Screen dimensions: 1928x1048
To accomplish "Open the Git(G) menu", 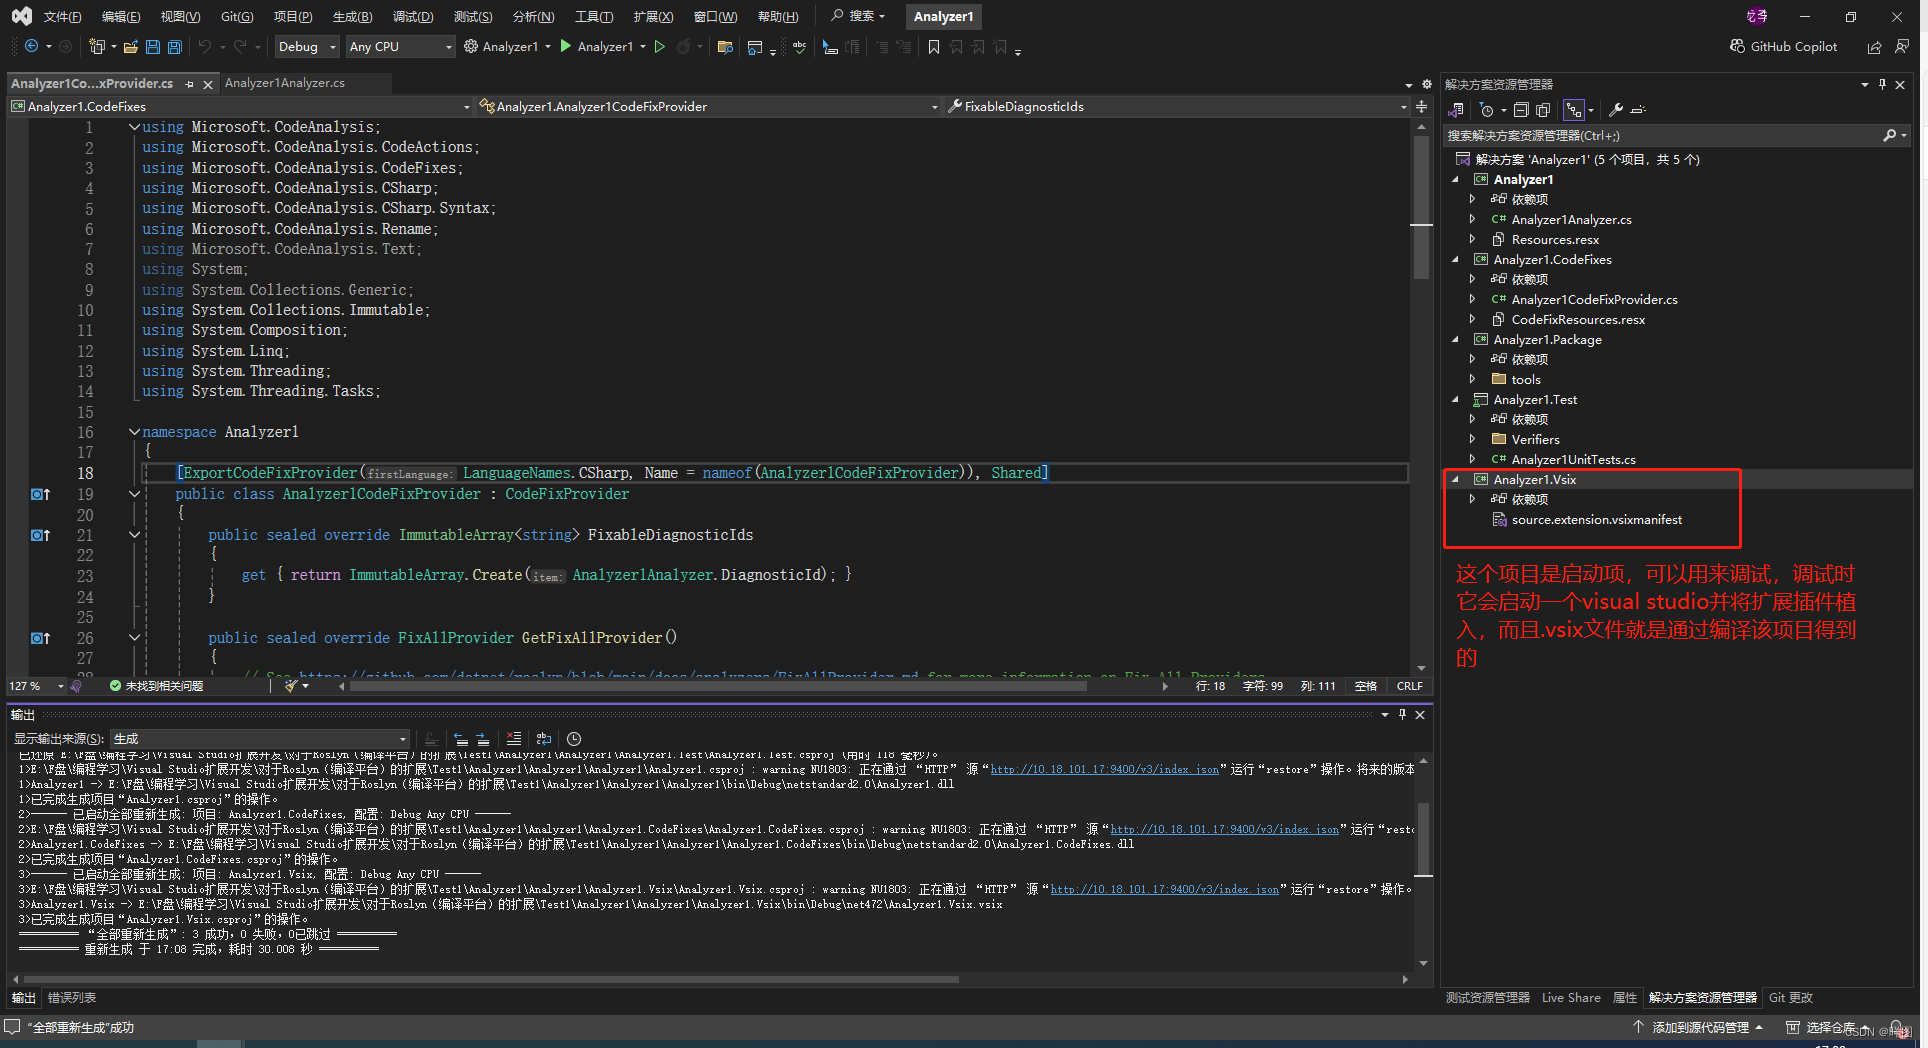I will [x=237, y=16].
